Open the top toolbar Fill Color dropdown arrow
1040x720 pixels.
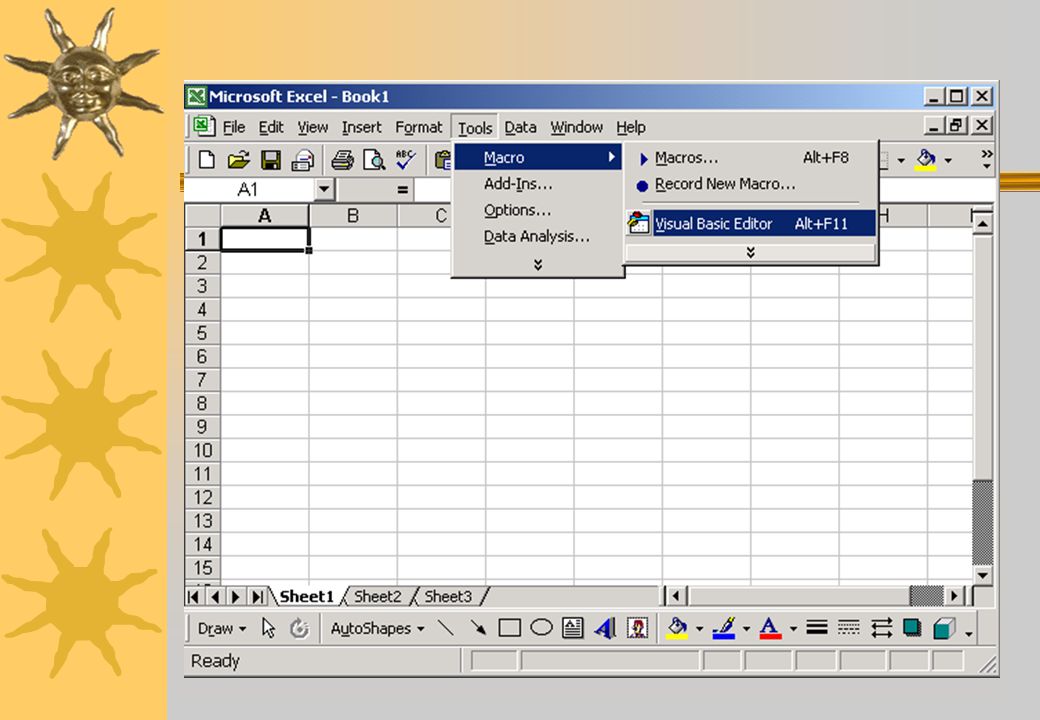(948, 160)
